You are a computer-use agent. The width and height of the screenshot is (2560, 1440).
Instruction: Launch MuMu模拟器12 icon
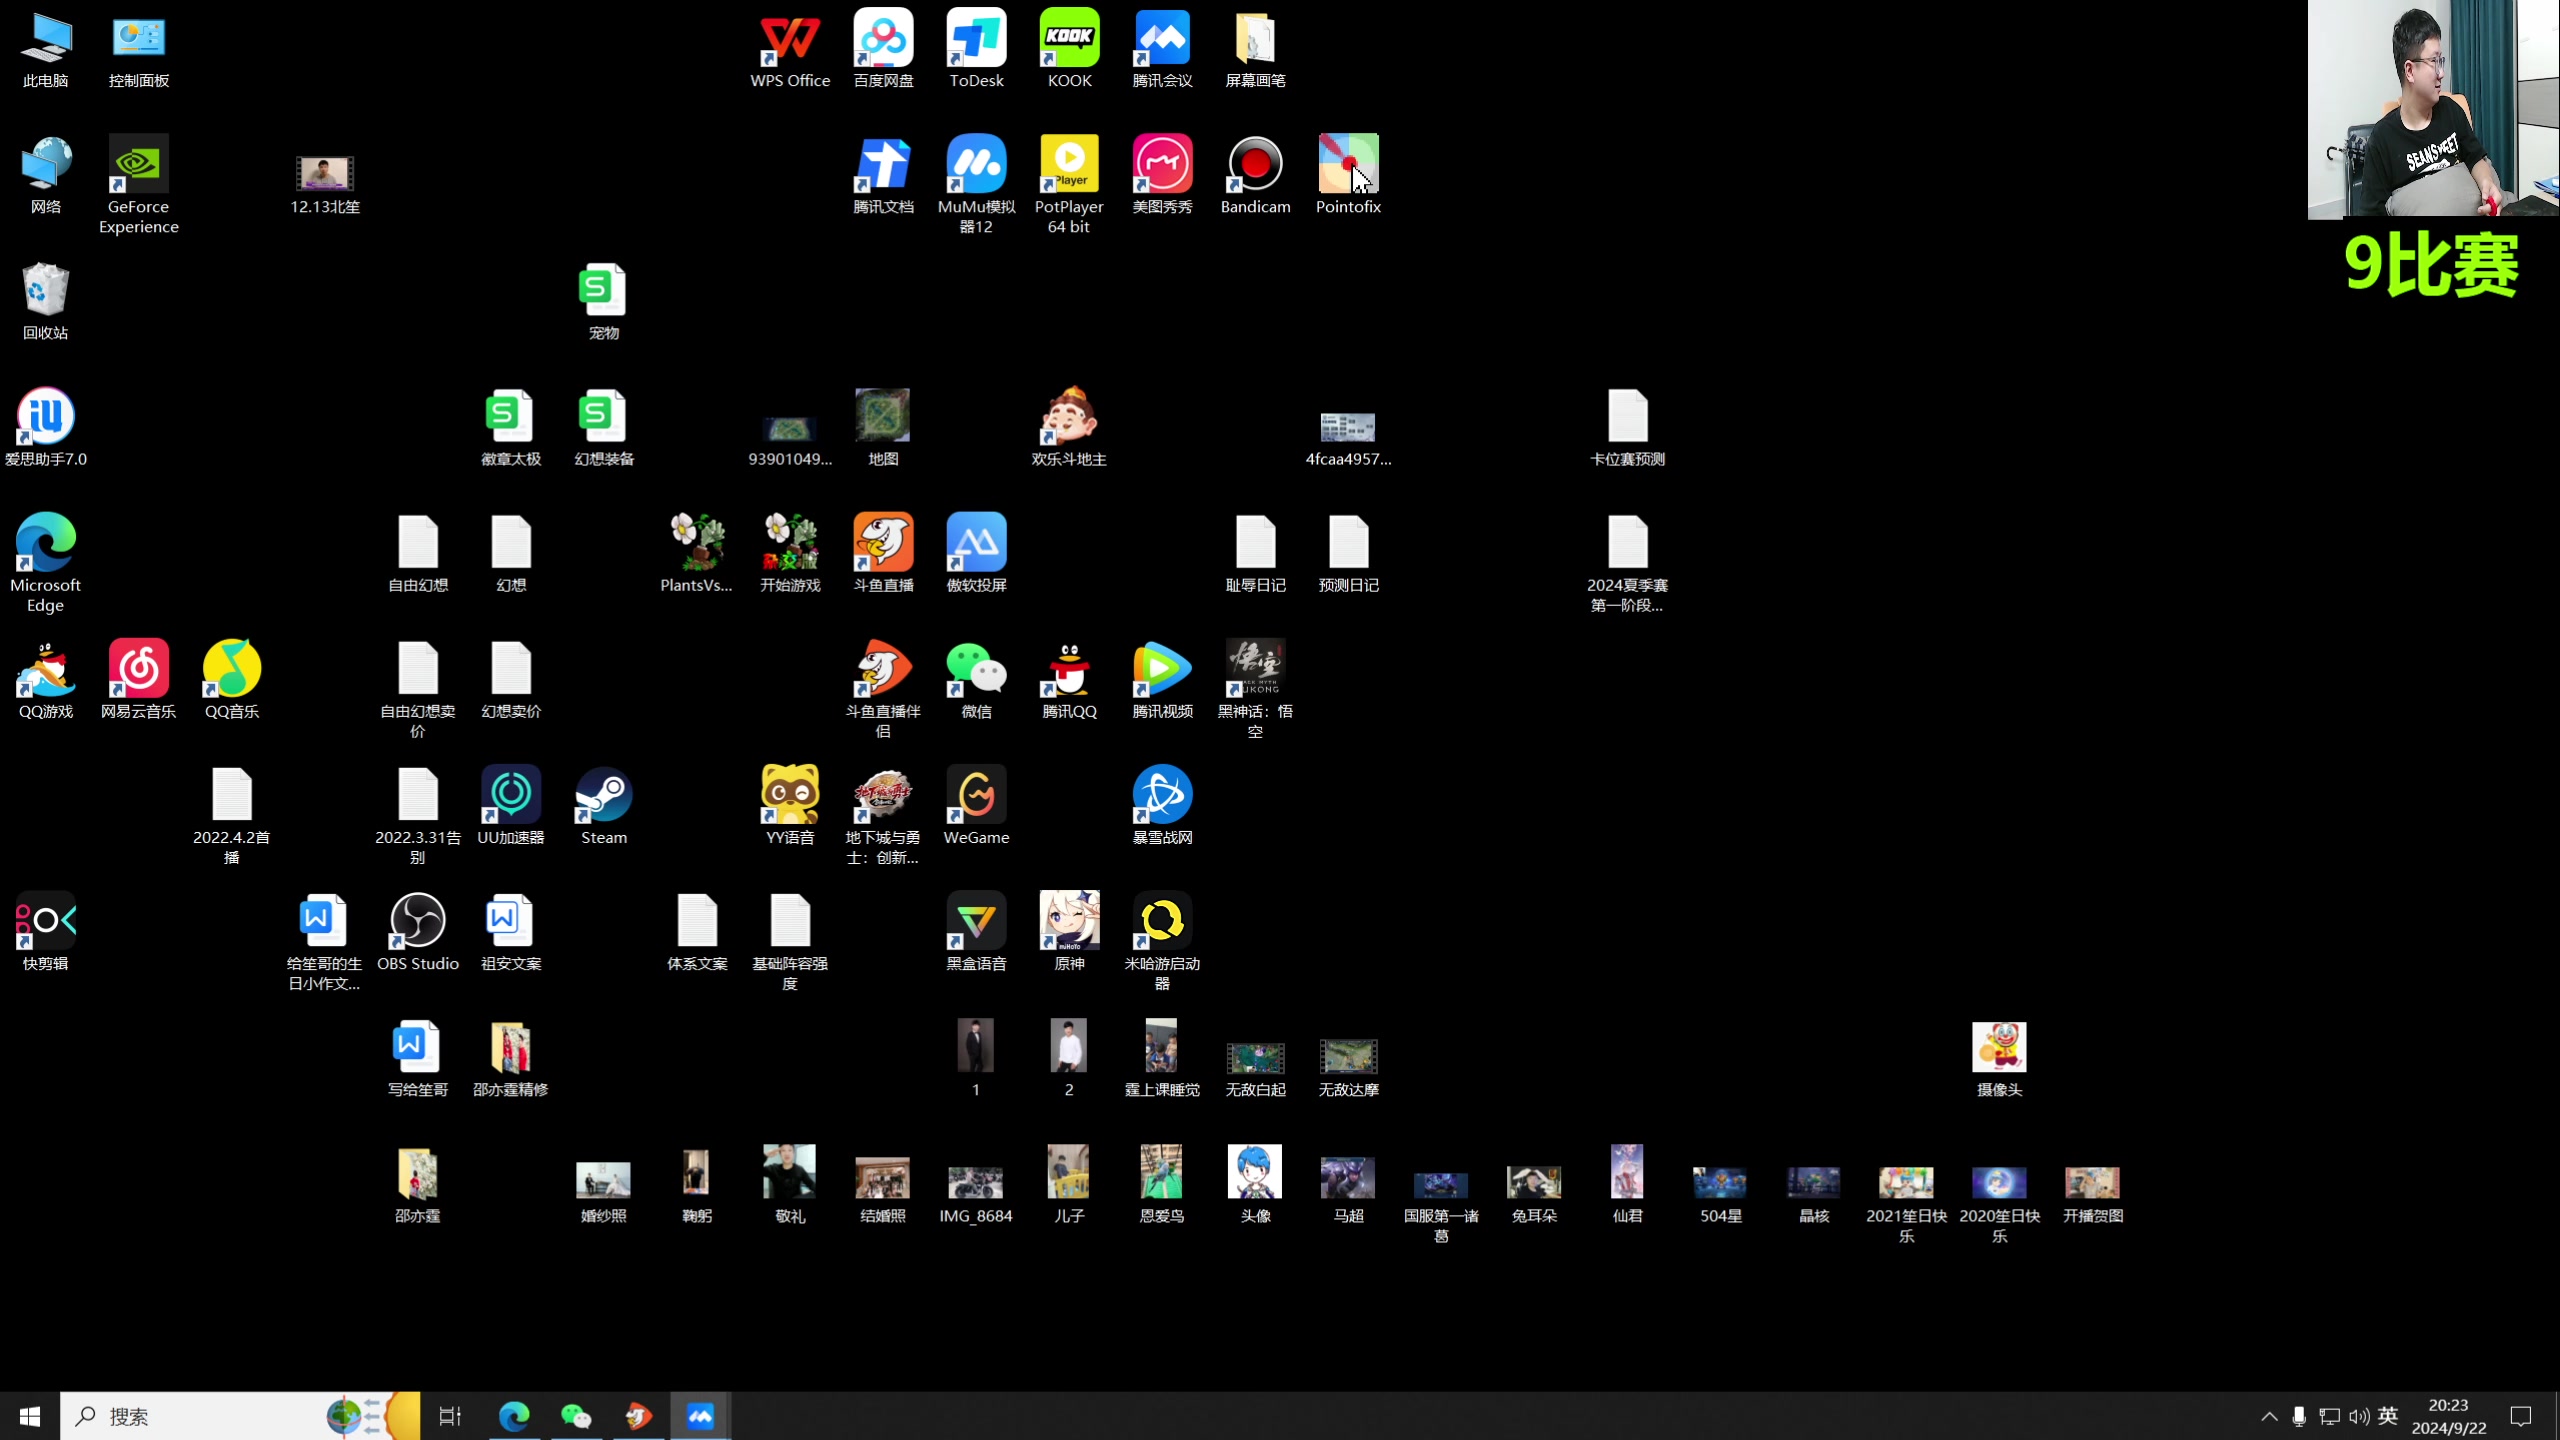(976, 186)
